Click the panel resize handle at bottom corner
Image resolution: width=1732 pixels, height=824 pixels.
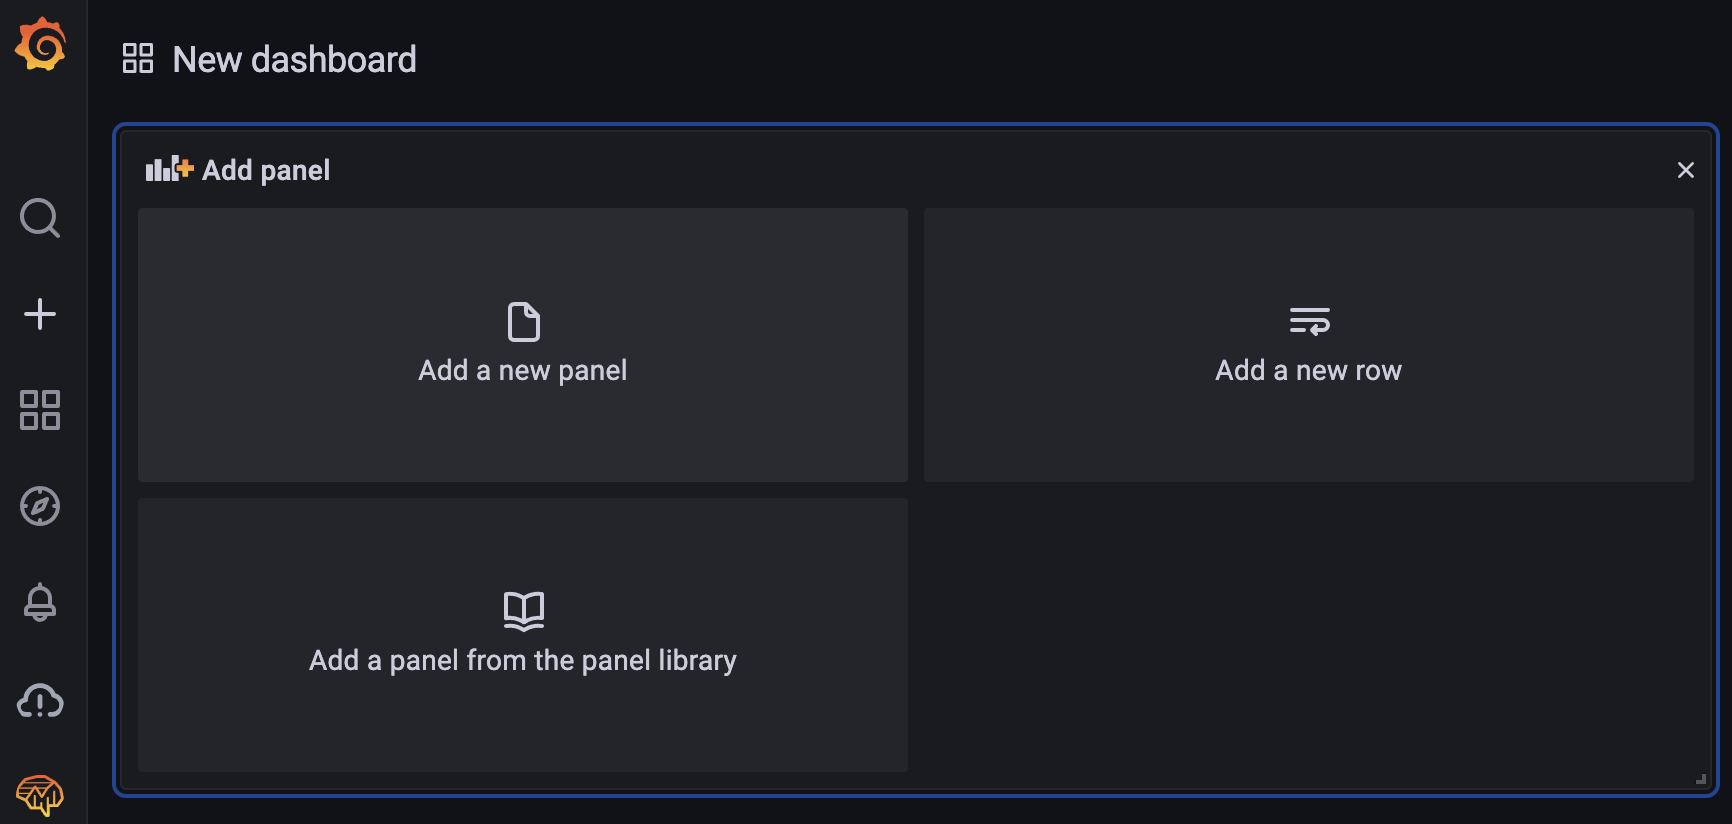pyautogui.click(x=1700, y=778)
